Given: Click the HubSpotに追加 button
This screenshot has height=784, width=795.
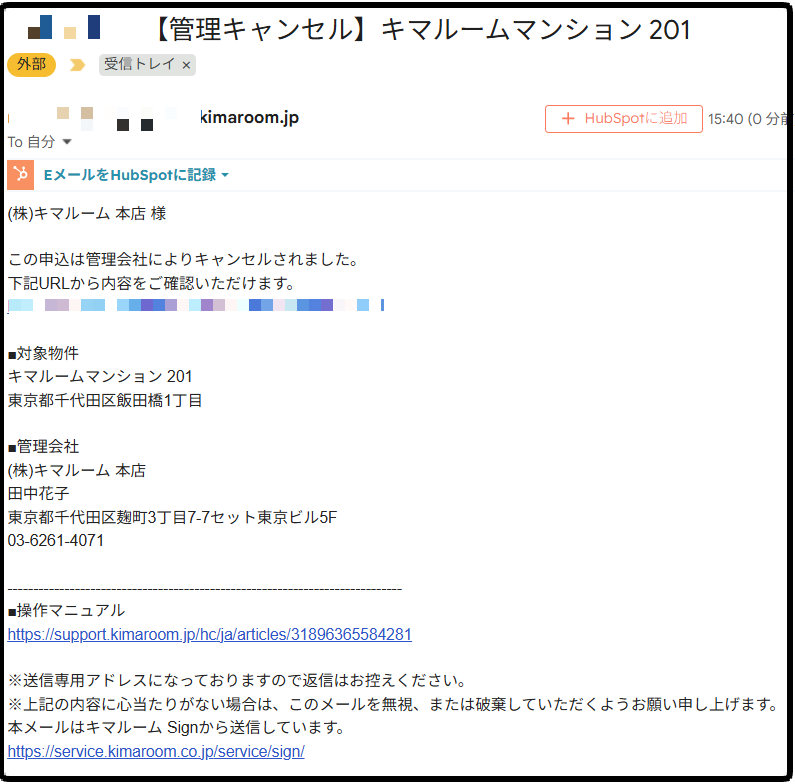Looking at the screenshot, I should point(624,119).
